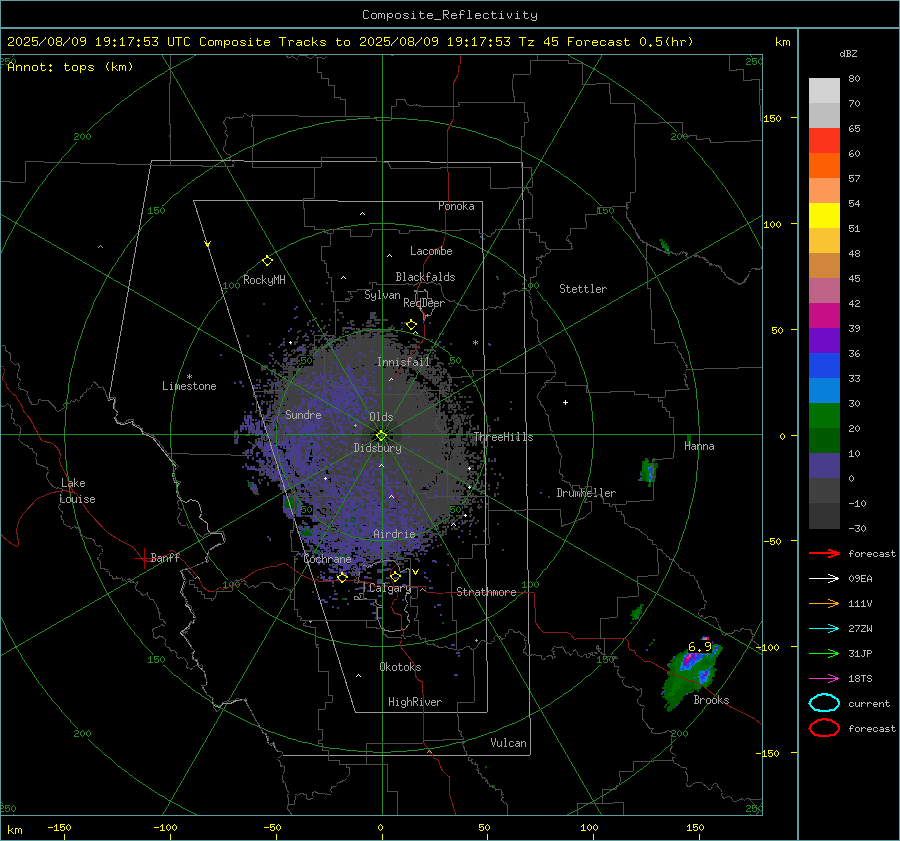Click the small storm cell southwest of Hanna
The width and height of the screenshot is (900, 841).
click(649, 472)
